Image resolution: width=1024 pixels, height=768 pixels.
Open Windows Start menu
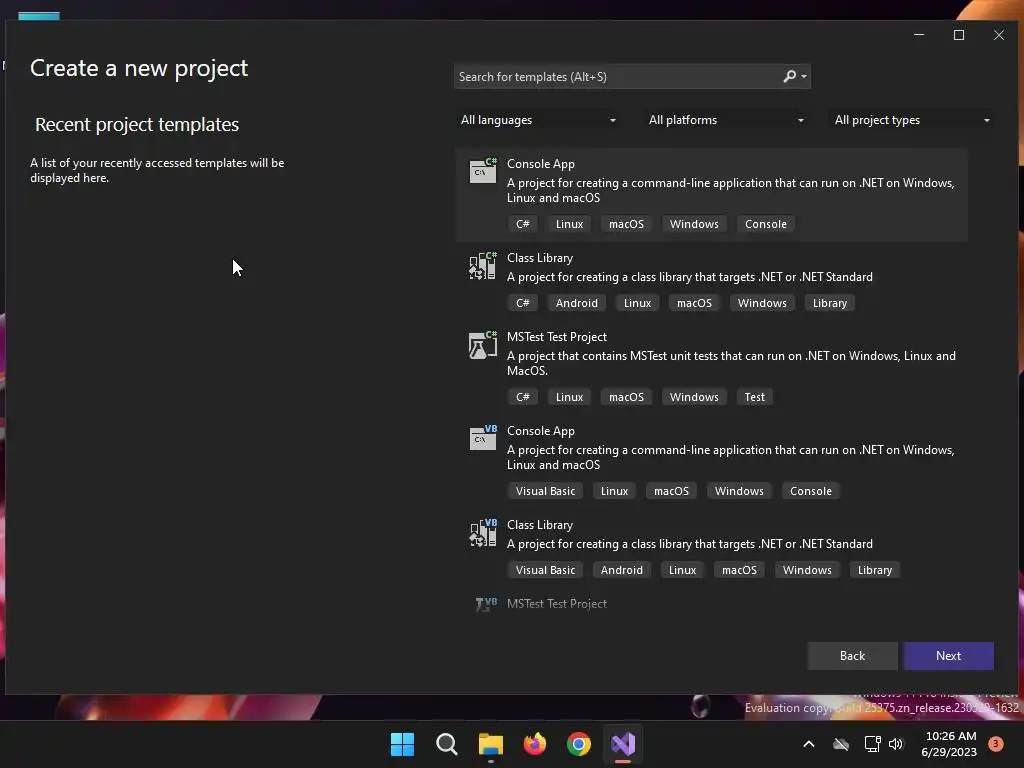point(402,744)
